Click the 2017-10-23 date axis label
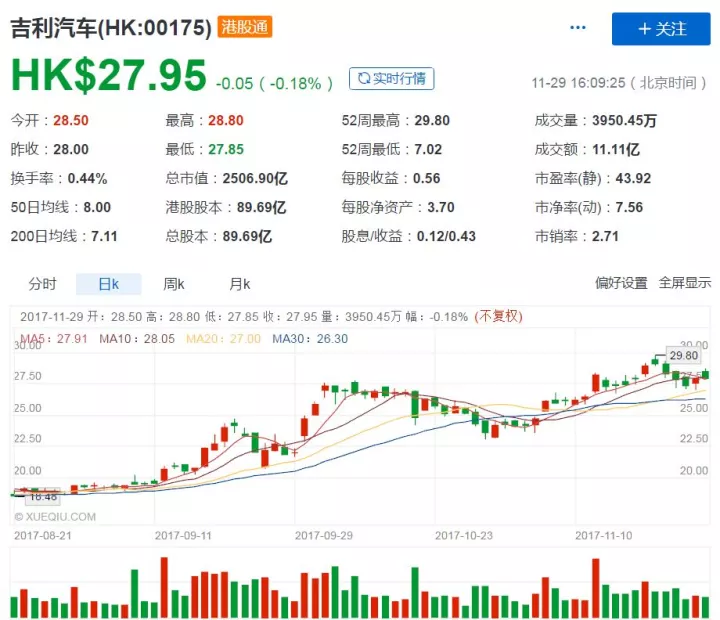720x620 pixels. (464, 535)
